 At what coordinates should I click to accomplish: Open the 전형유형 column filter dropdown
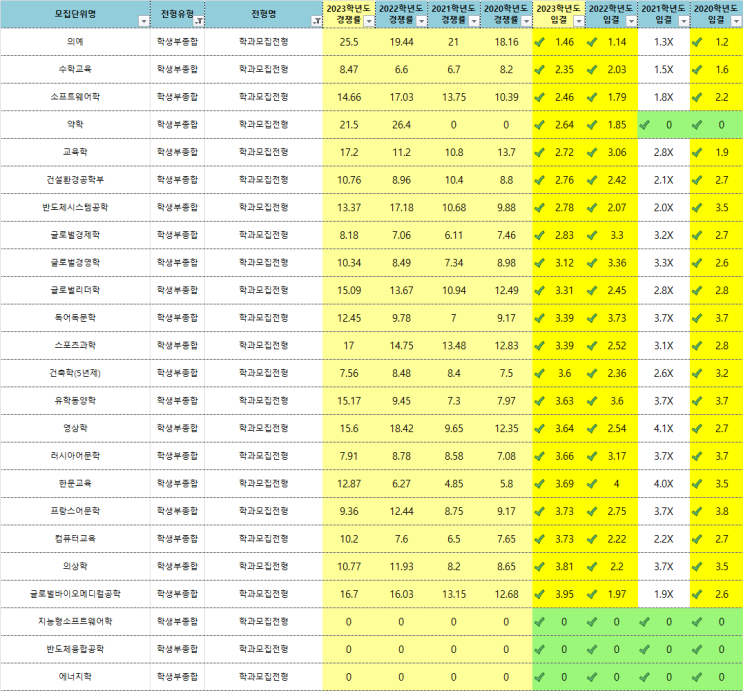(199, 21)
